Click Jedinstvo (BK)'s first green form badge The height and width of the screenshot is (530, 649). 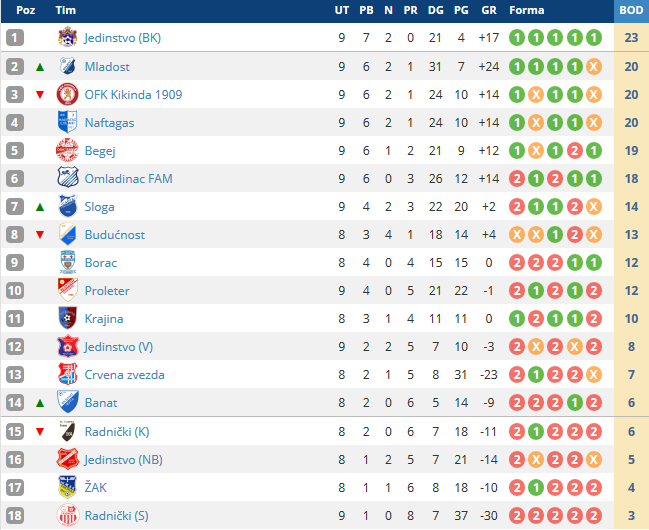click(517, 38)
